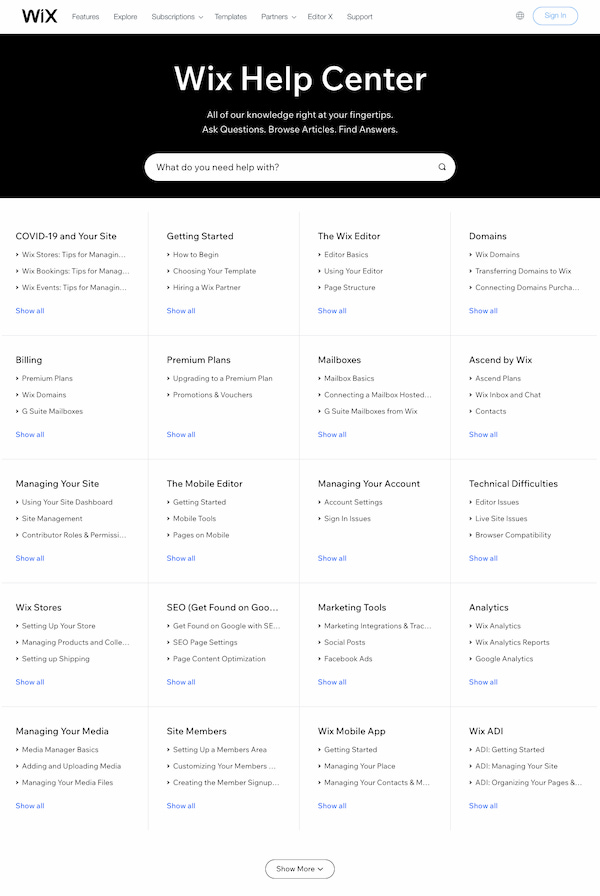View the Google Analytics help topic
The width and height of the screenshot is (600, 896).
(504, 659)
